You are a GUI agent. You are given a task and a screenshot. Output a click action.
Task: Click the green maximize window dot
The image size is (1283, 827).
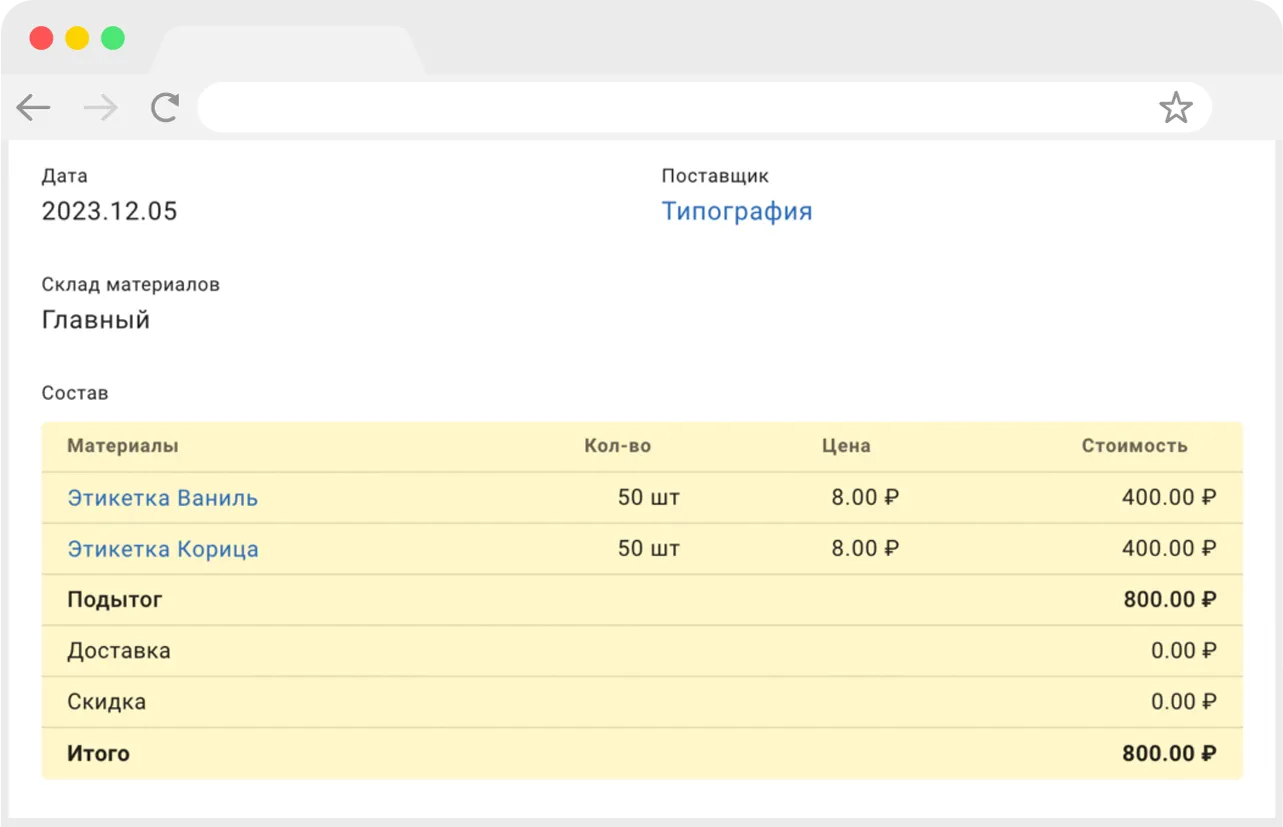[113, 39]
